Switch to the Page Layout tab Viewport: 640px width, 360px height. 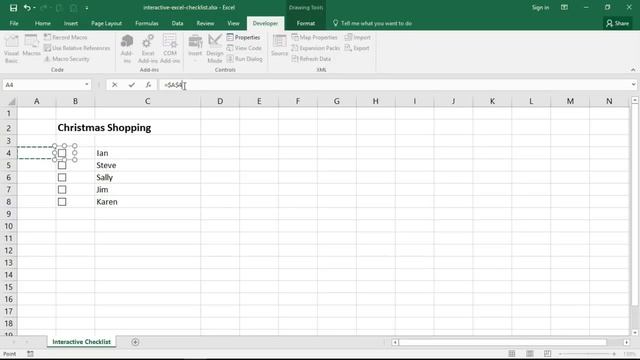click(x=106, y=23)
